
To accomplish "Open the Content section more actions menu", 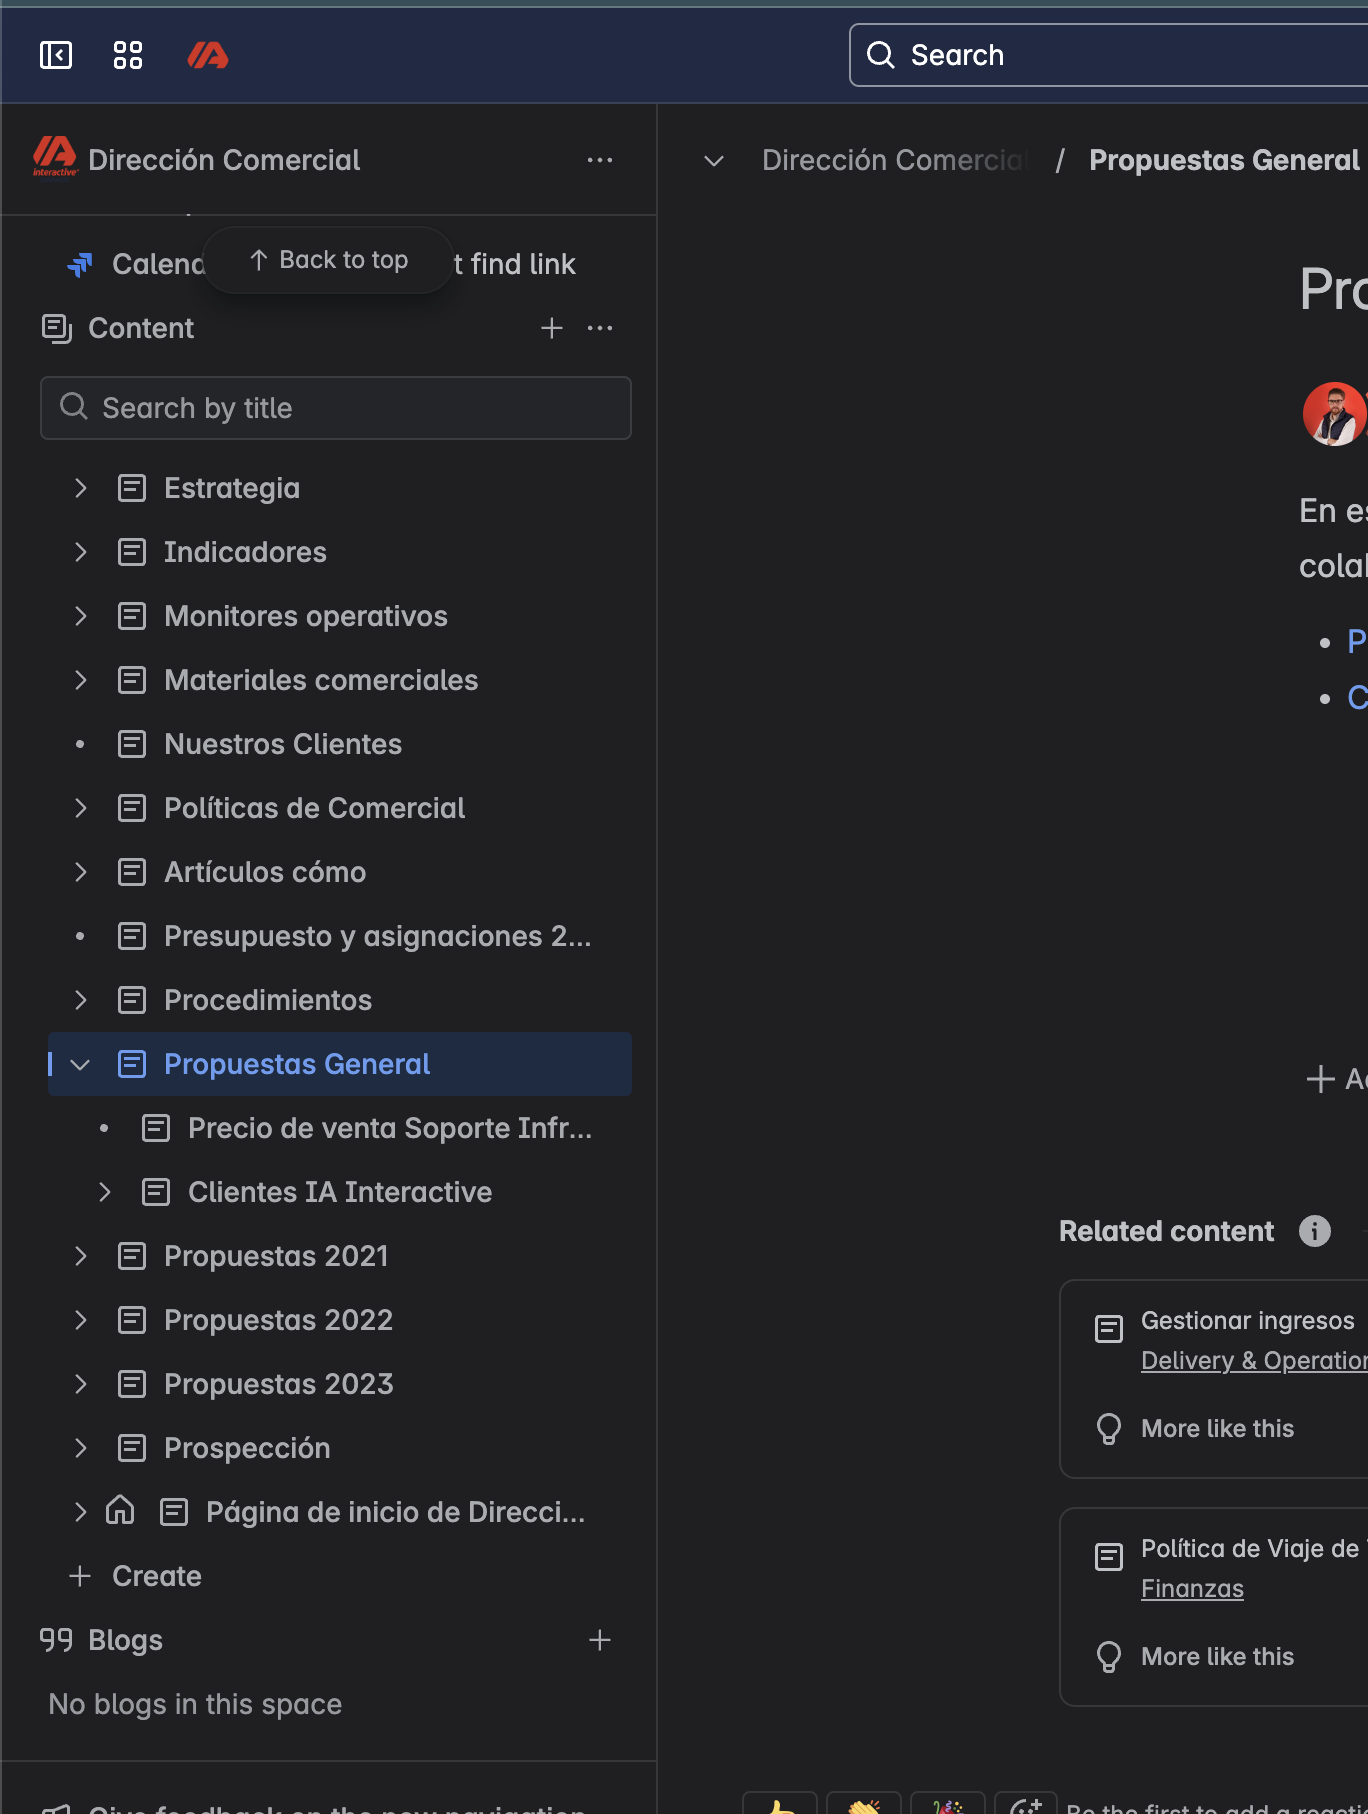I will (600, 328).
